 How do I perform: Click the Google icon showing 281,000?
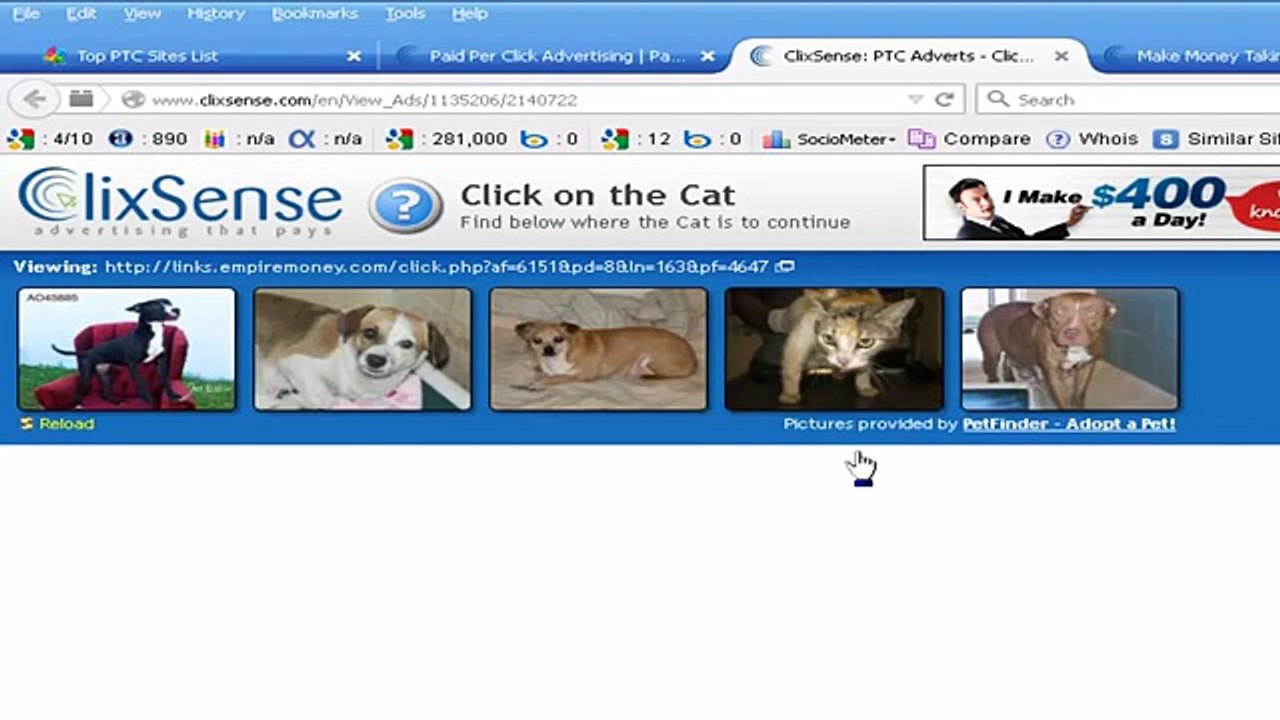coord(400,139)
